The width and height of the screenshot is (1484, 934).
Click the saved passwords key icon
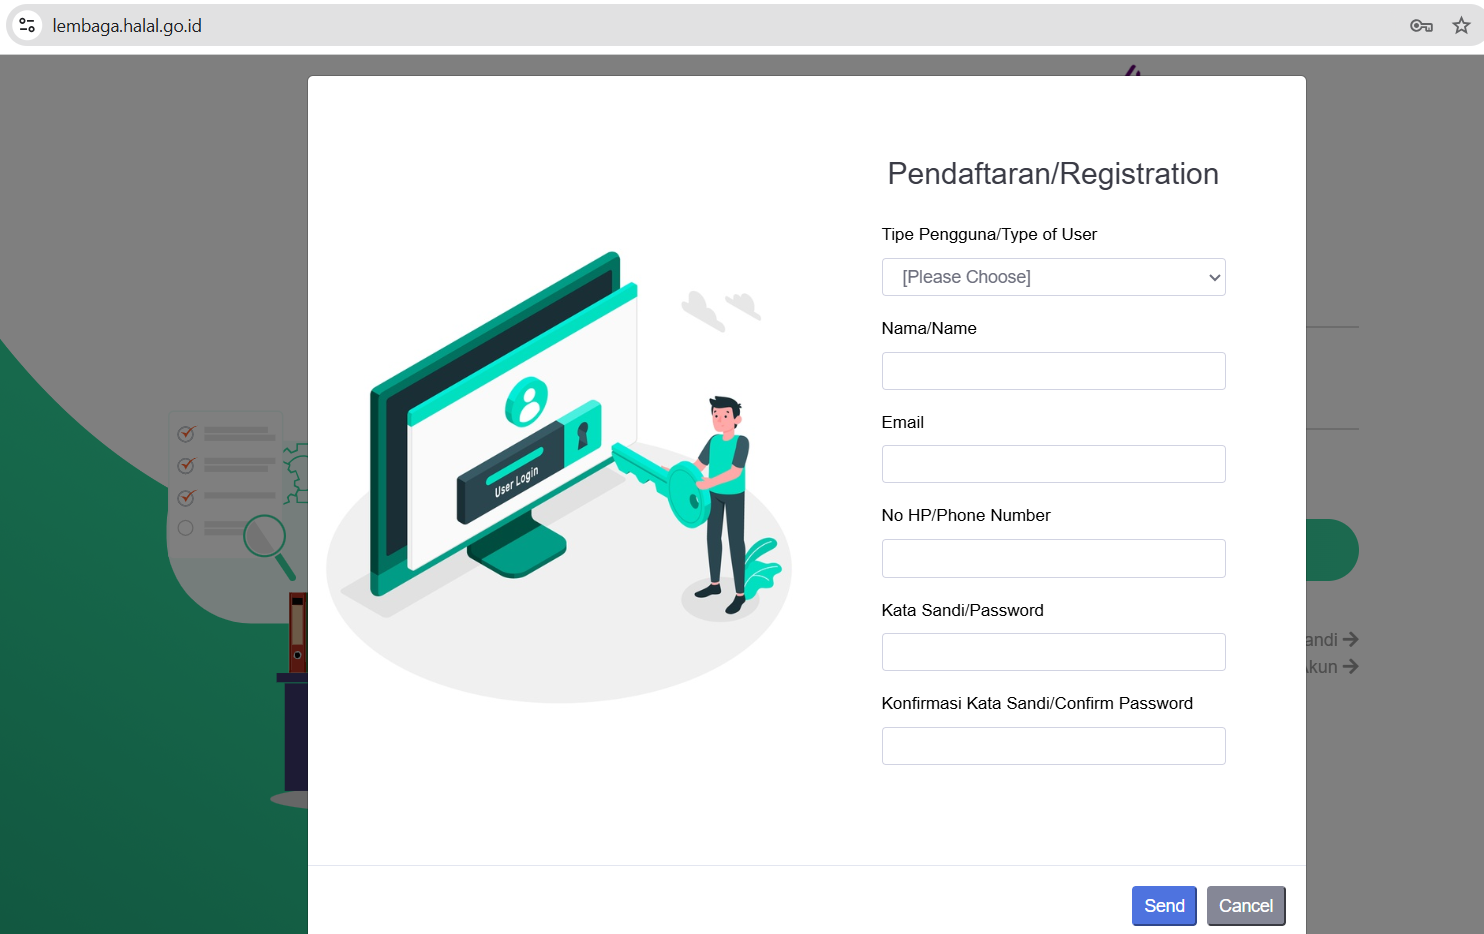tap(1421, 26)
